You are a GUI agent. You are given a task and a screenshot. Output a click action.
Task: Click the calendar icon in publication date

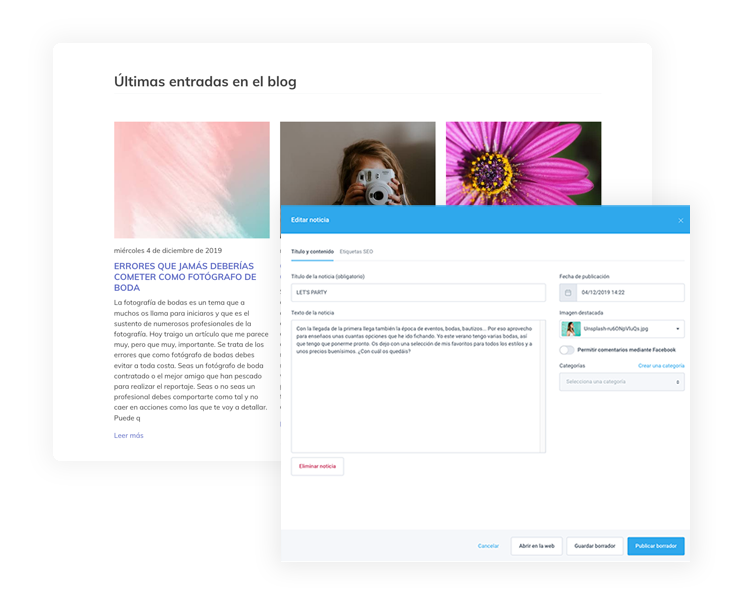pyautogui.click(x=568, y=293)
